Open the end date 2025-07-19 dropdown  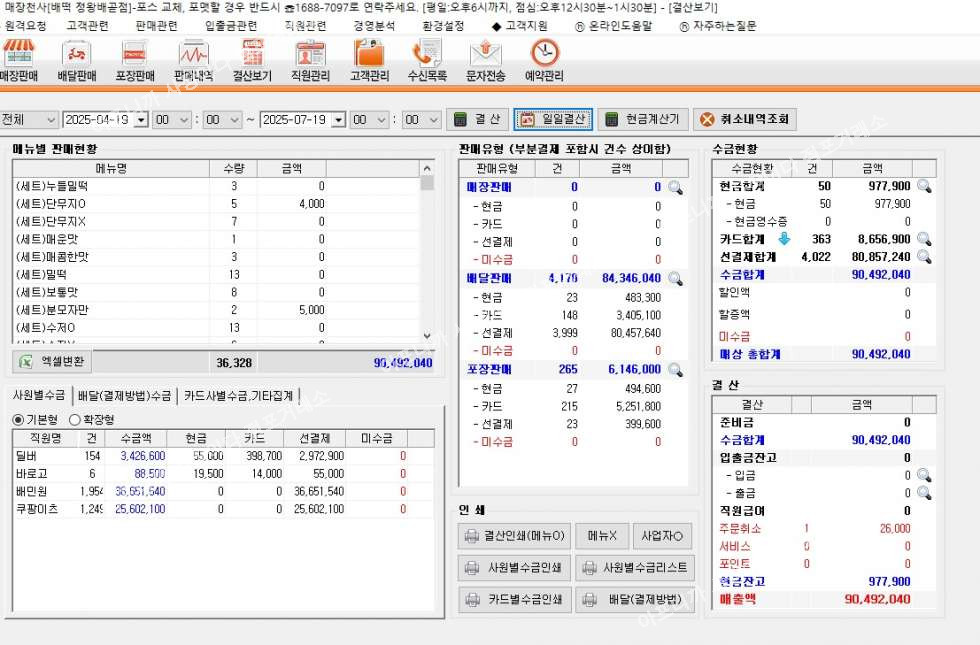(338, 120)
